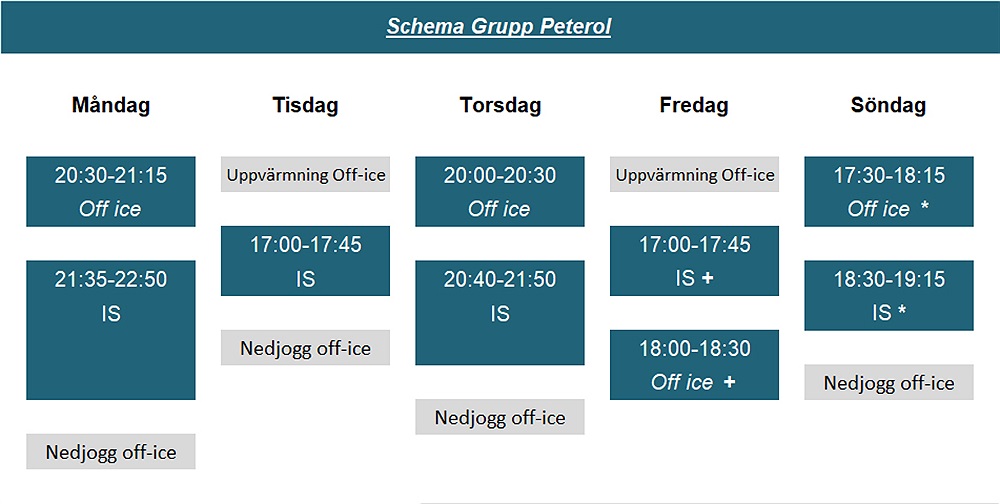Open Monday 21:35-22:50 IS block
Image resolution: width=1000 pixels, height=504 pixels.
[x=111, y=330]
